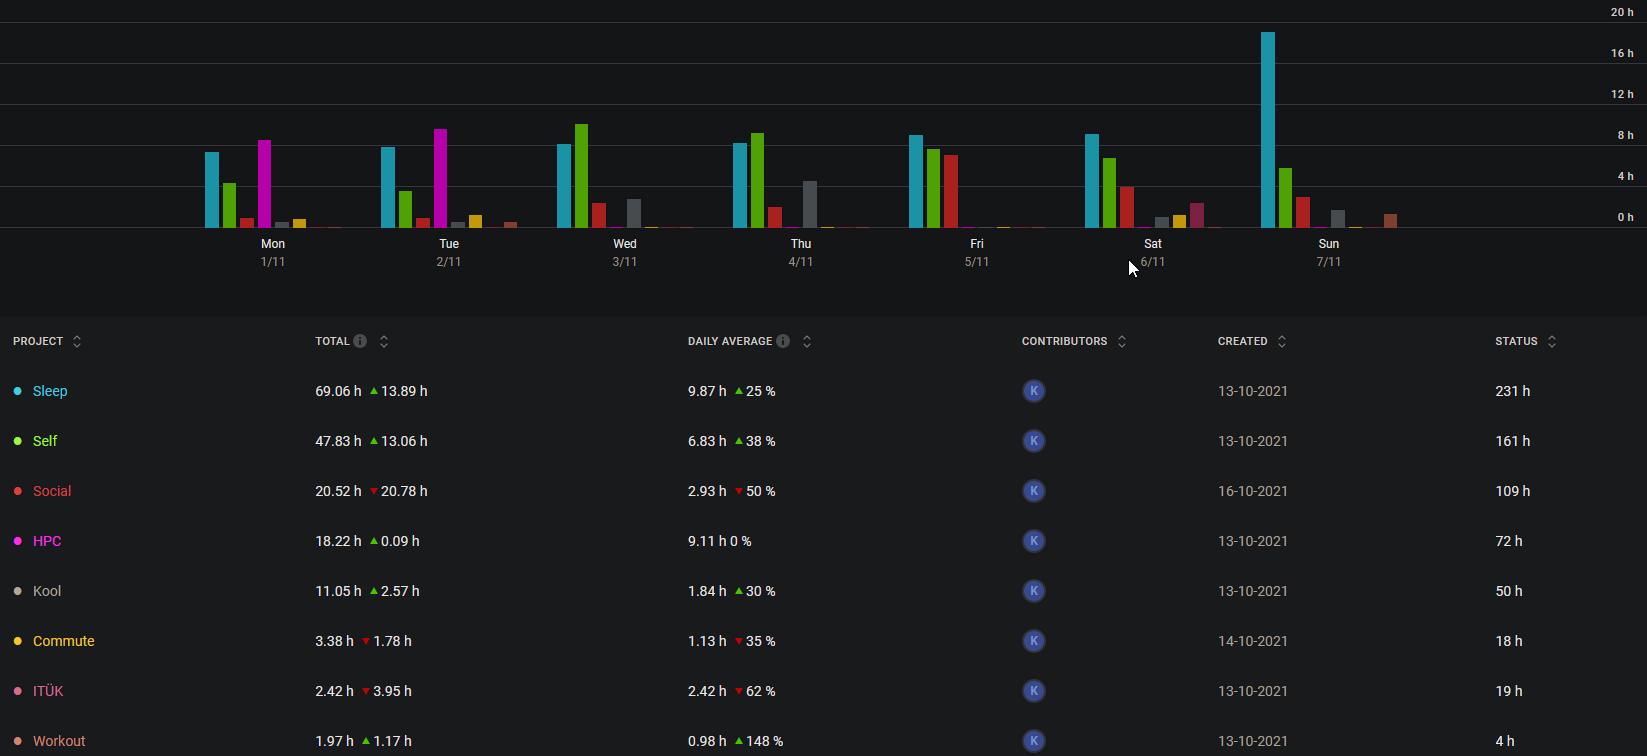
Task: Open the Kool project
Action: pos(47,591)
